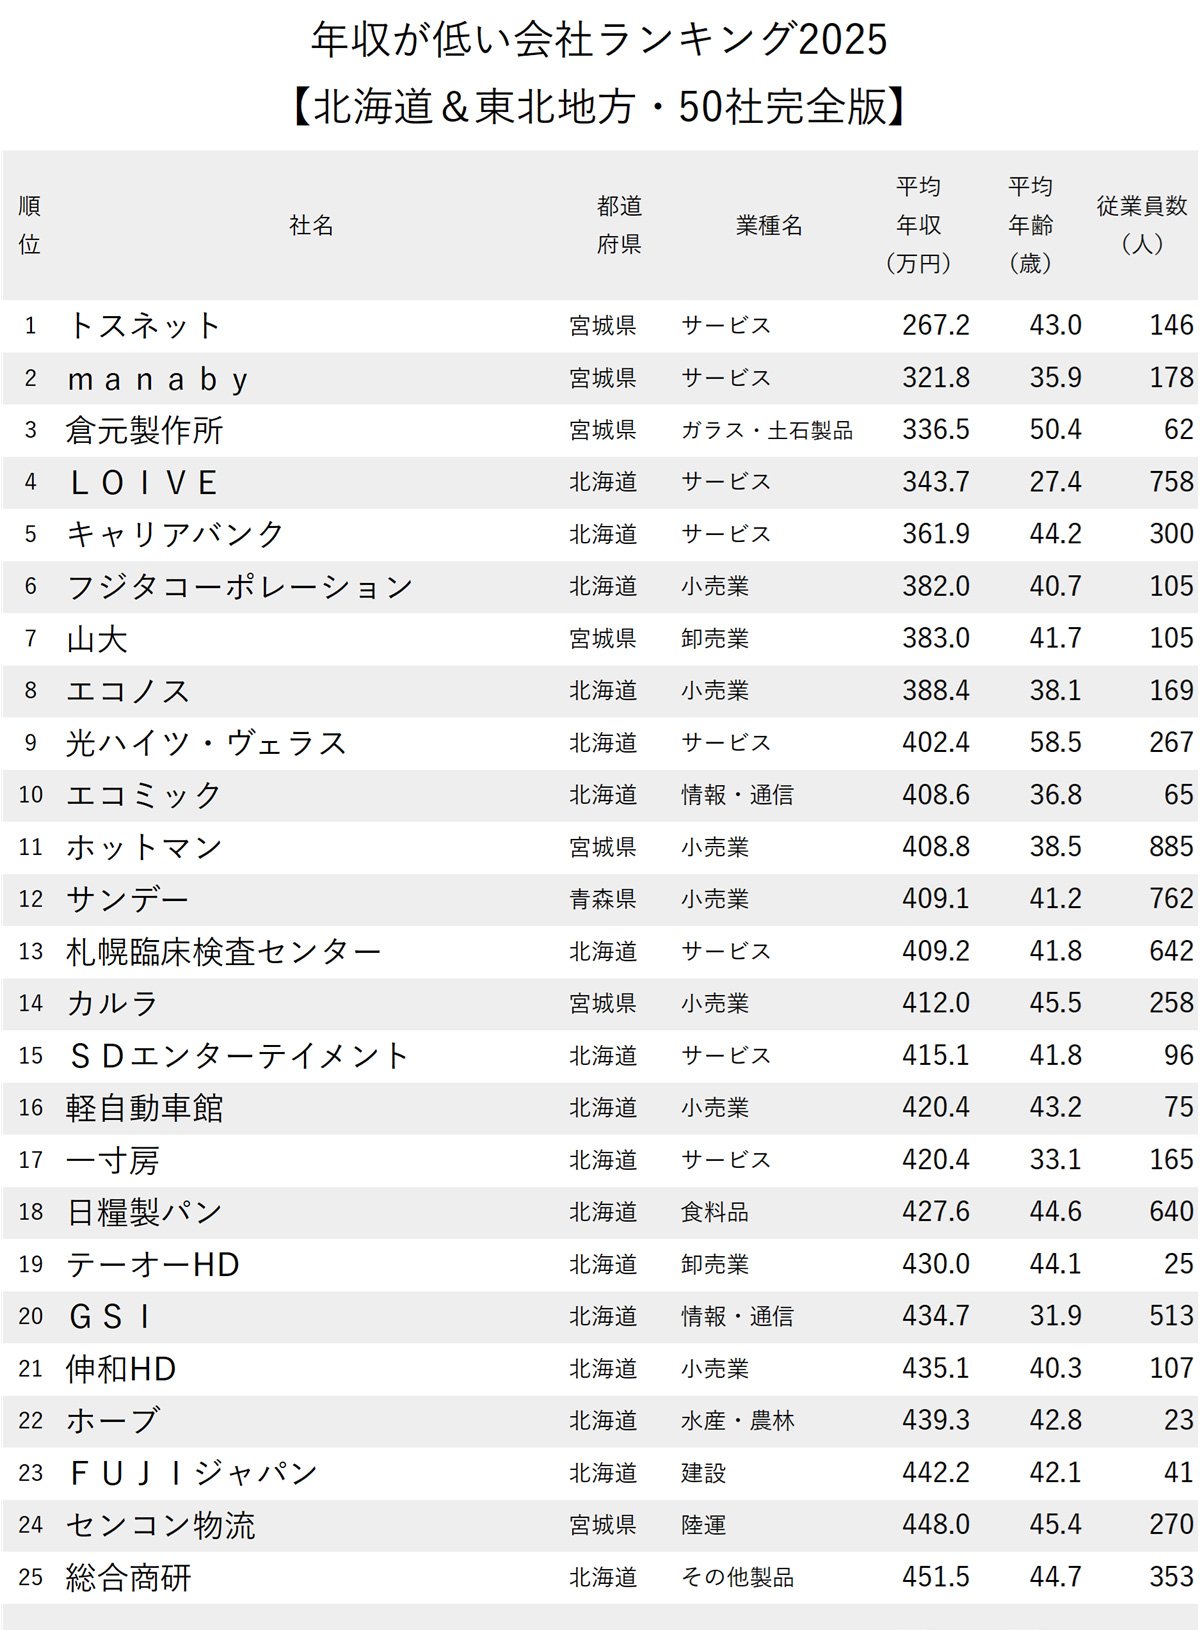Select company name ＳＤエンターテイメント
Screen dimensions: 1200x1630
[239, 1056]
